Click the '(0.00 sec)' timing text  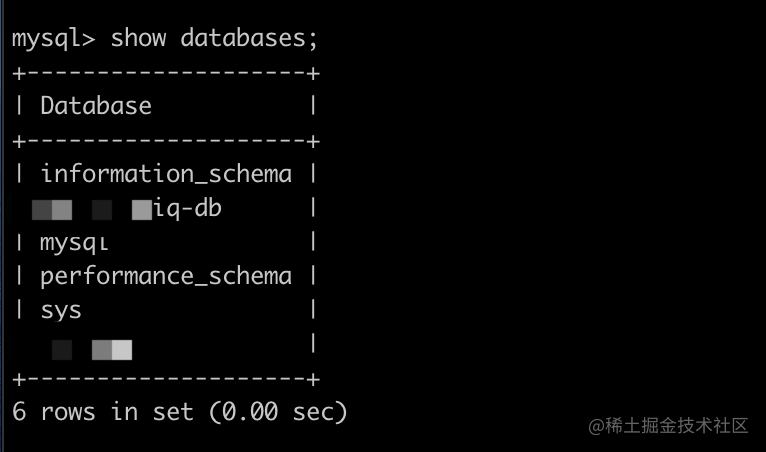tap(278, 412)
